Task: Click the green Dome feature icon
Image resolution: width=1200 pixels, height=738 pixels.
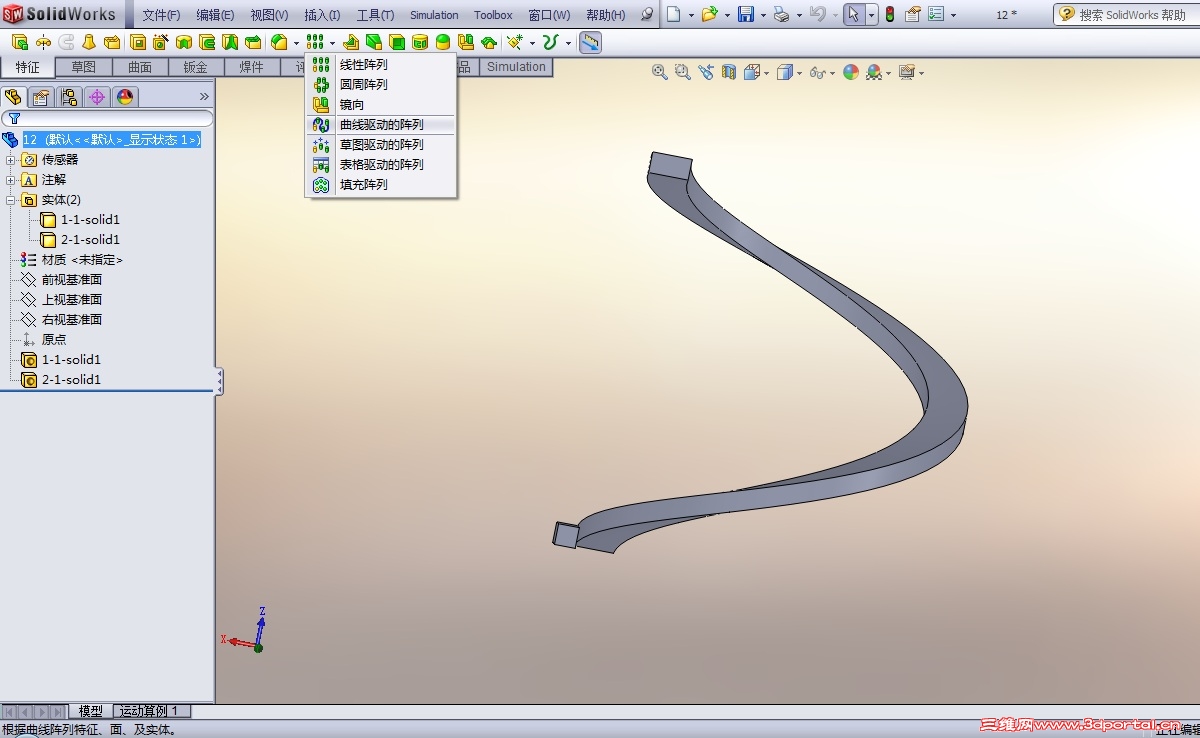Action: click(x=443, y=42)
